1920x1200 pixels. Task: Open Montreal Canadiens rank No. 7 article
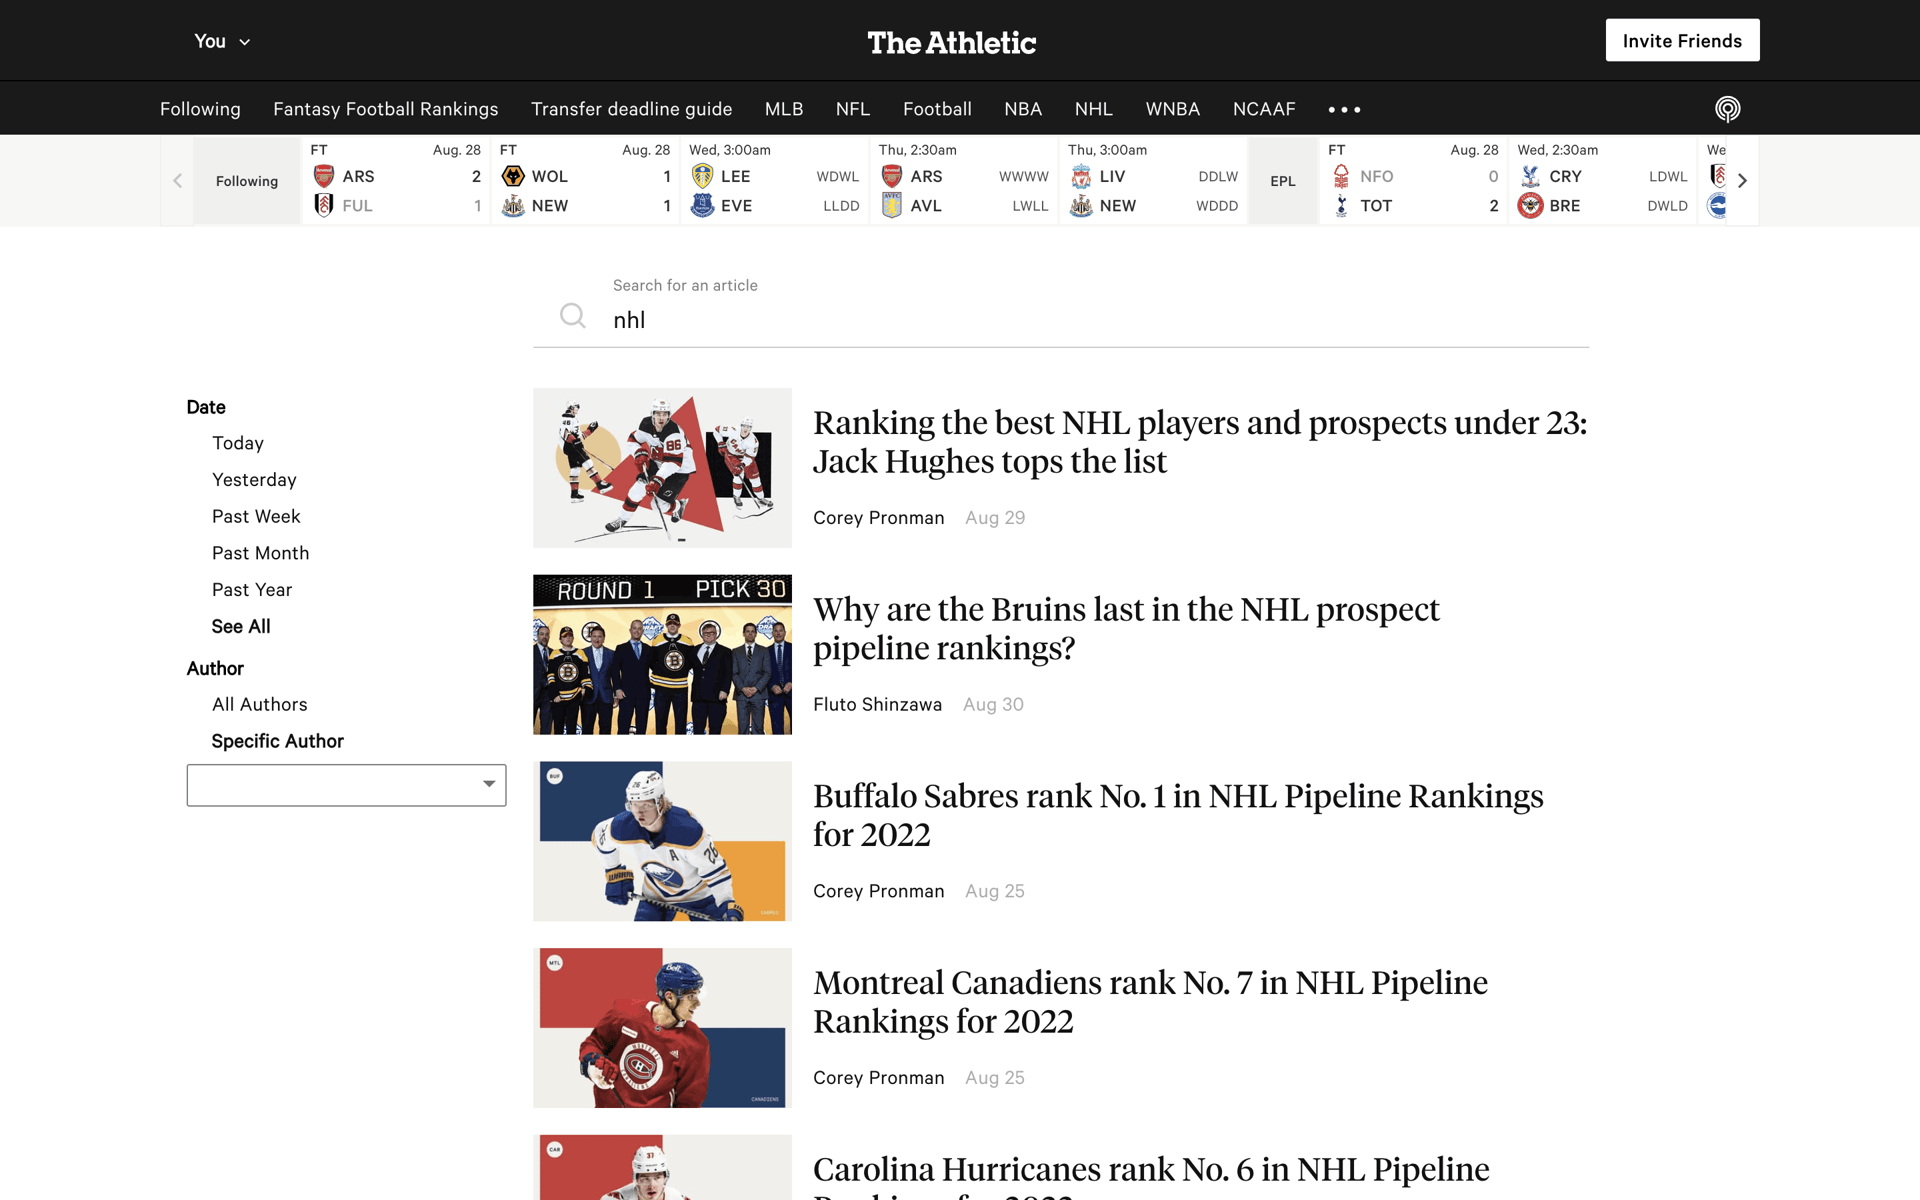tap(1150, 1002)
